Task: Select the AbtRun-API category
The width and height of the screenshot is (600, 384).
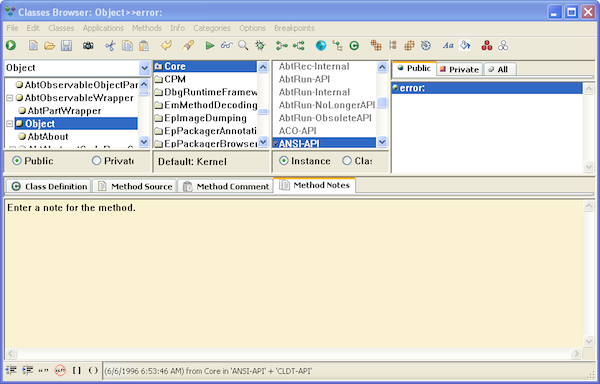Action: coord(304,79)
